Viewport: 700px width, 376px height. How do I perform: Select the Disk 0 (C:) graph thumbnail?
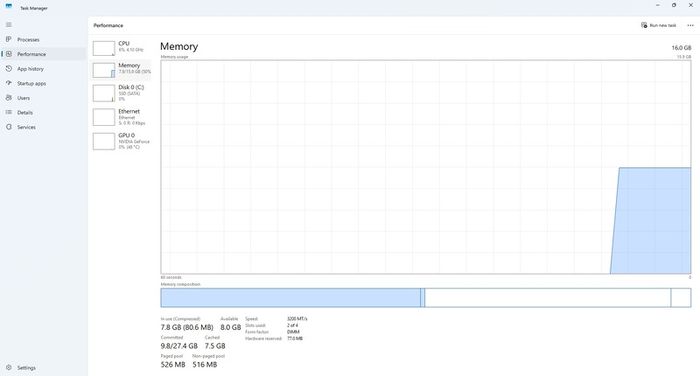pyautogui.click(x=104, y=93)
